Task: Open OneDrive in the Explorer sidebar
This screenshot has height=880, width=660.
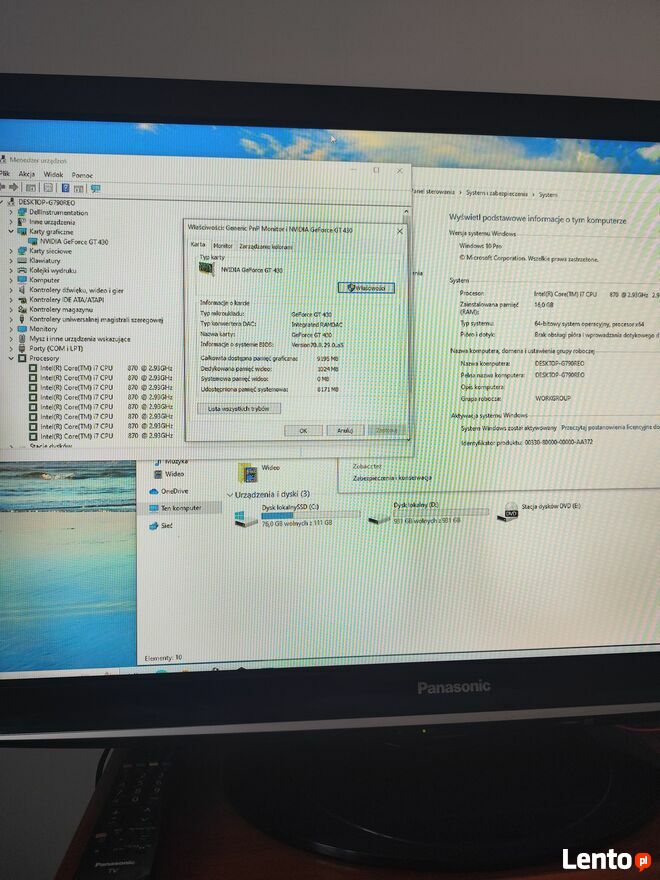Action: [x=174, y=491]
